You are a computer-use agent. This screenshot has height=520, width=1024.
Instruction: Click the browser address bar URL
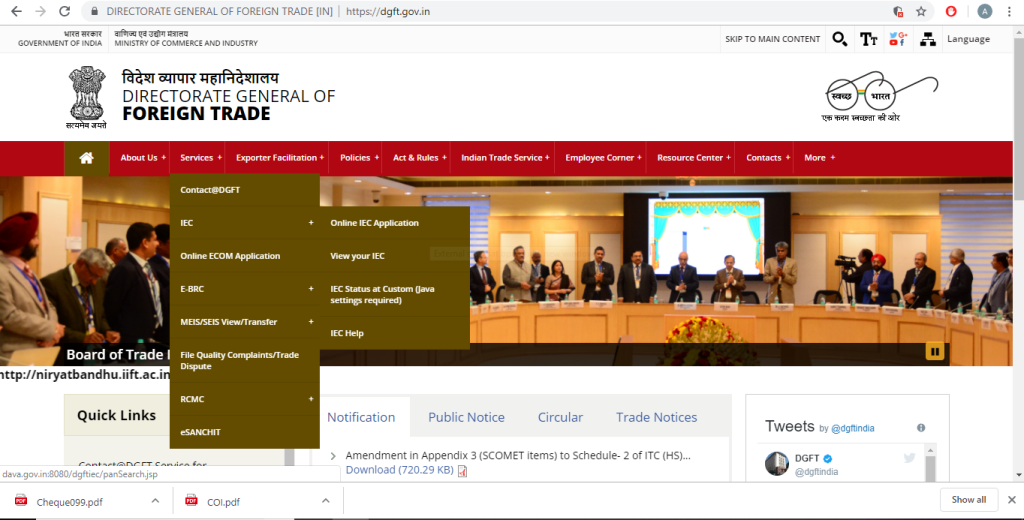pos(388,12)
